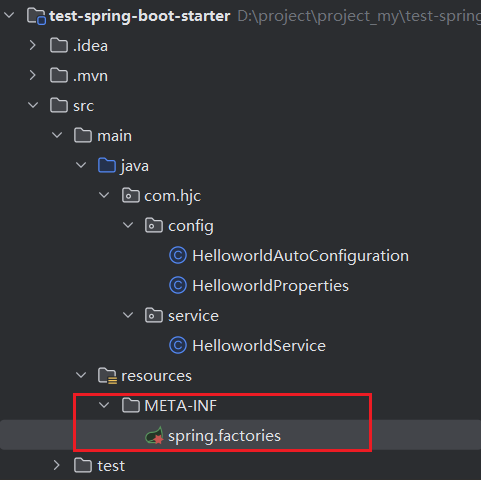Select HelloworldAutoConfiguration class name

pos(300,256)
